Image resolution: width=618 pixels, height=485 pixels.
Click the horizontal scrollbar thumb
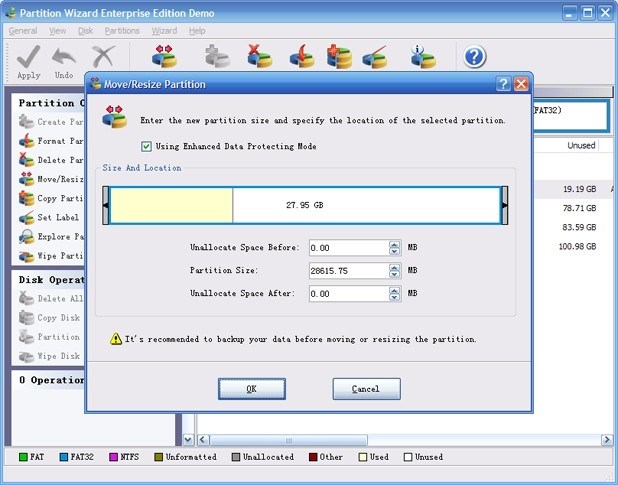pyautogui.click(x=289, y=440)
